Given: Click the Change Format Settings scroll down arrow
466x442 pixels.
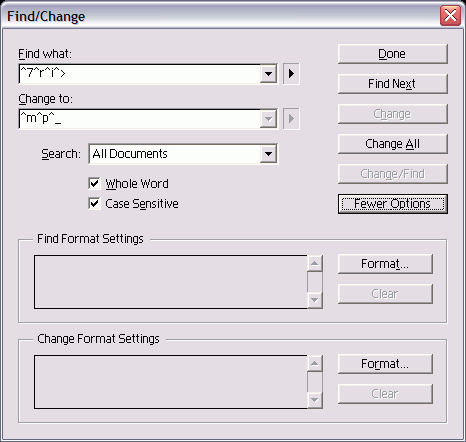Looking at the screenshot, I should tap(315, 400).
